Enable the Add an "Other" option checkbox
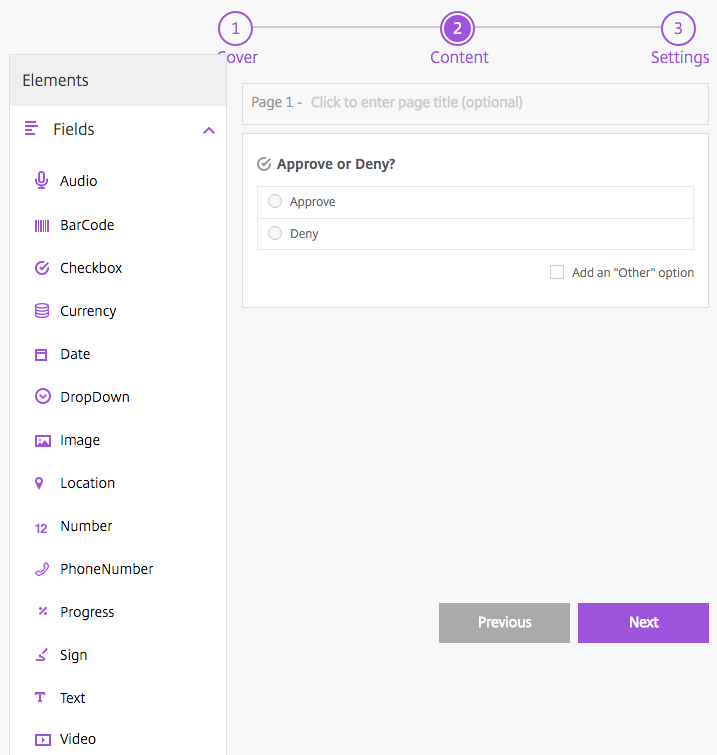Screen dimensions: 717x755 [557, 272]
